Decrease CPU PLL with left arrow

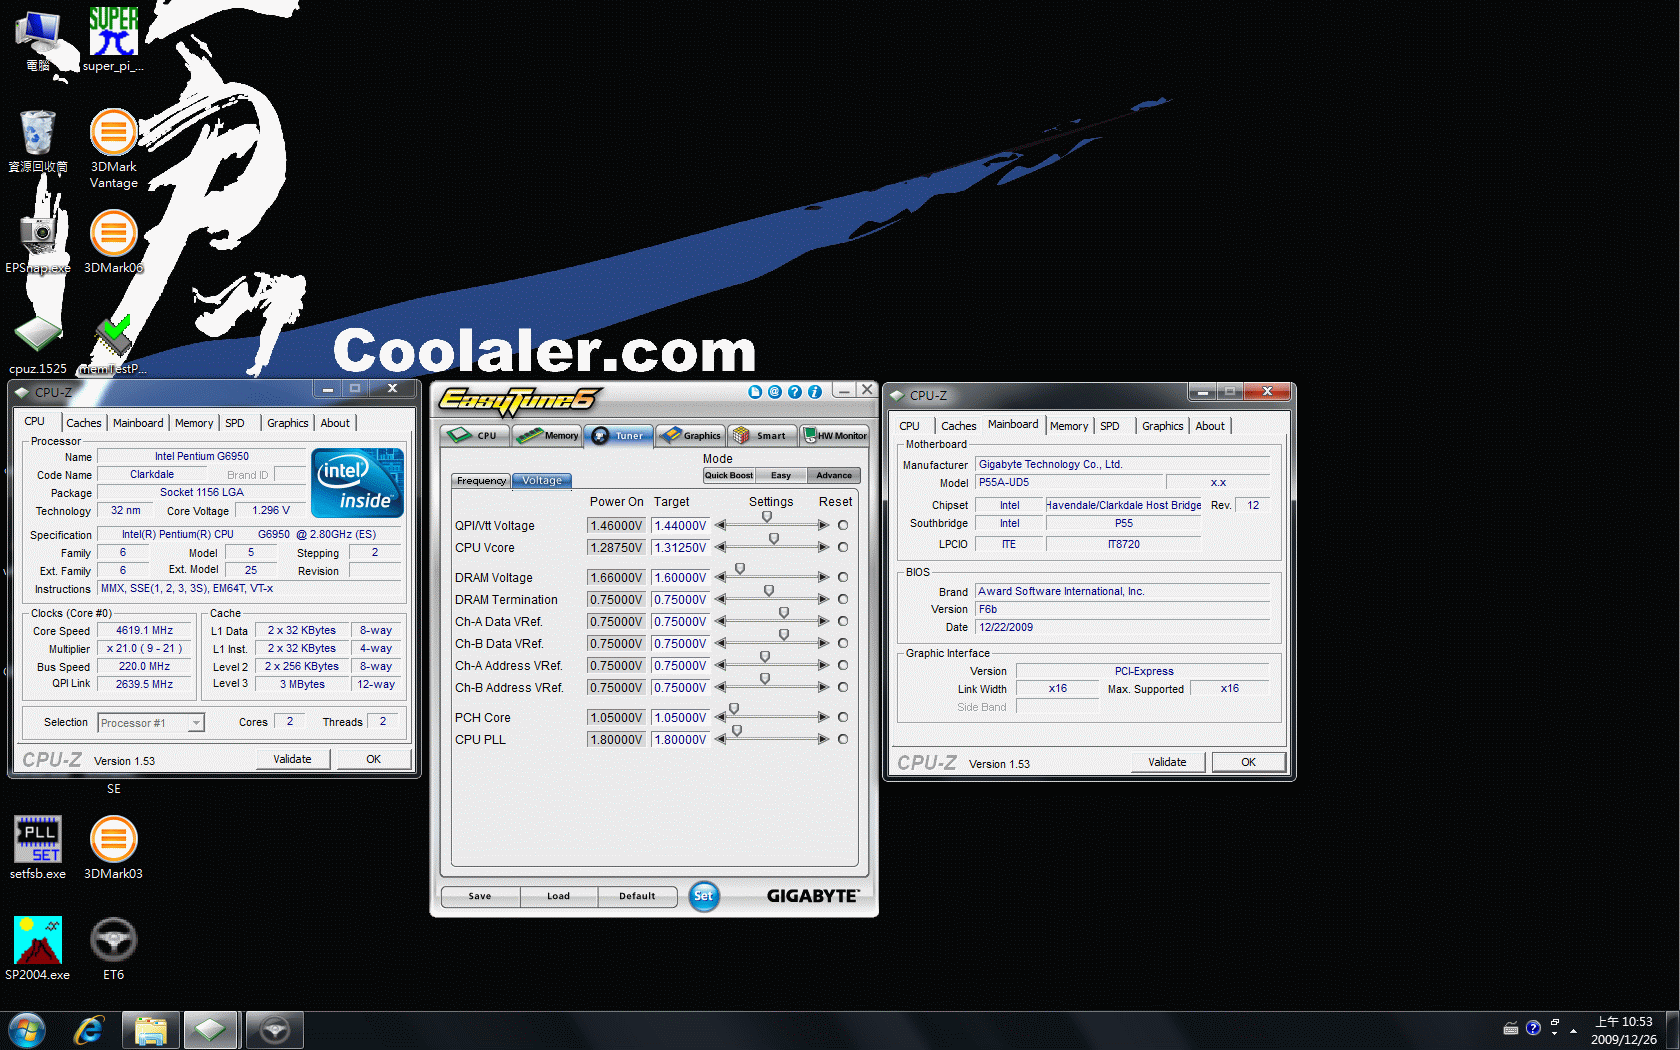720,739
